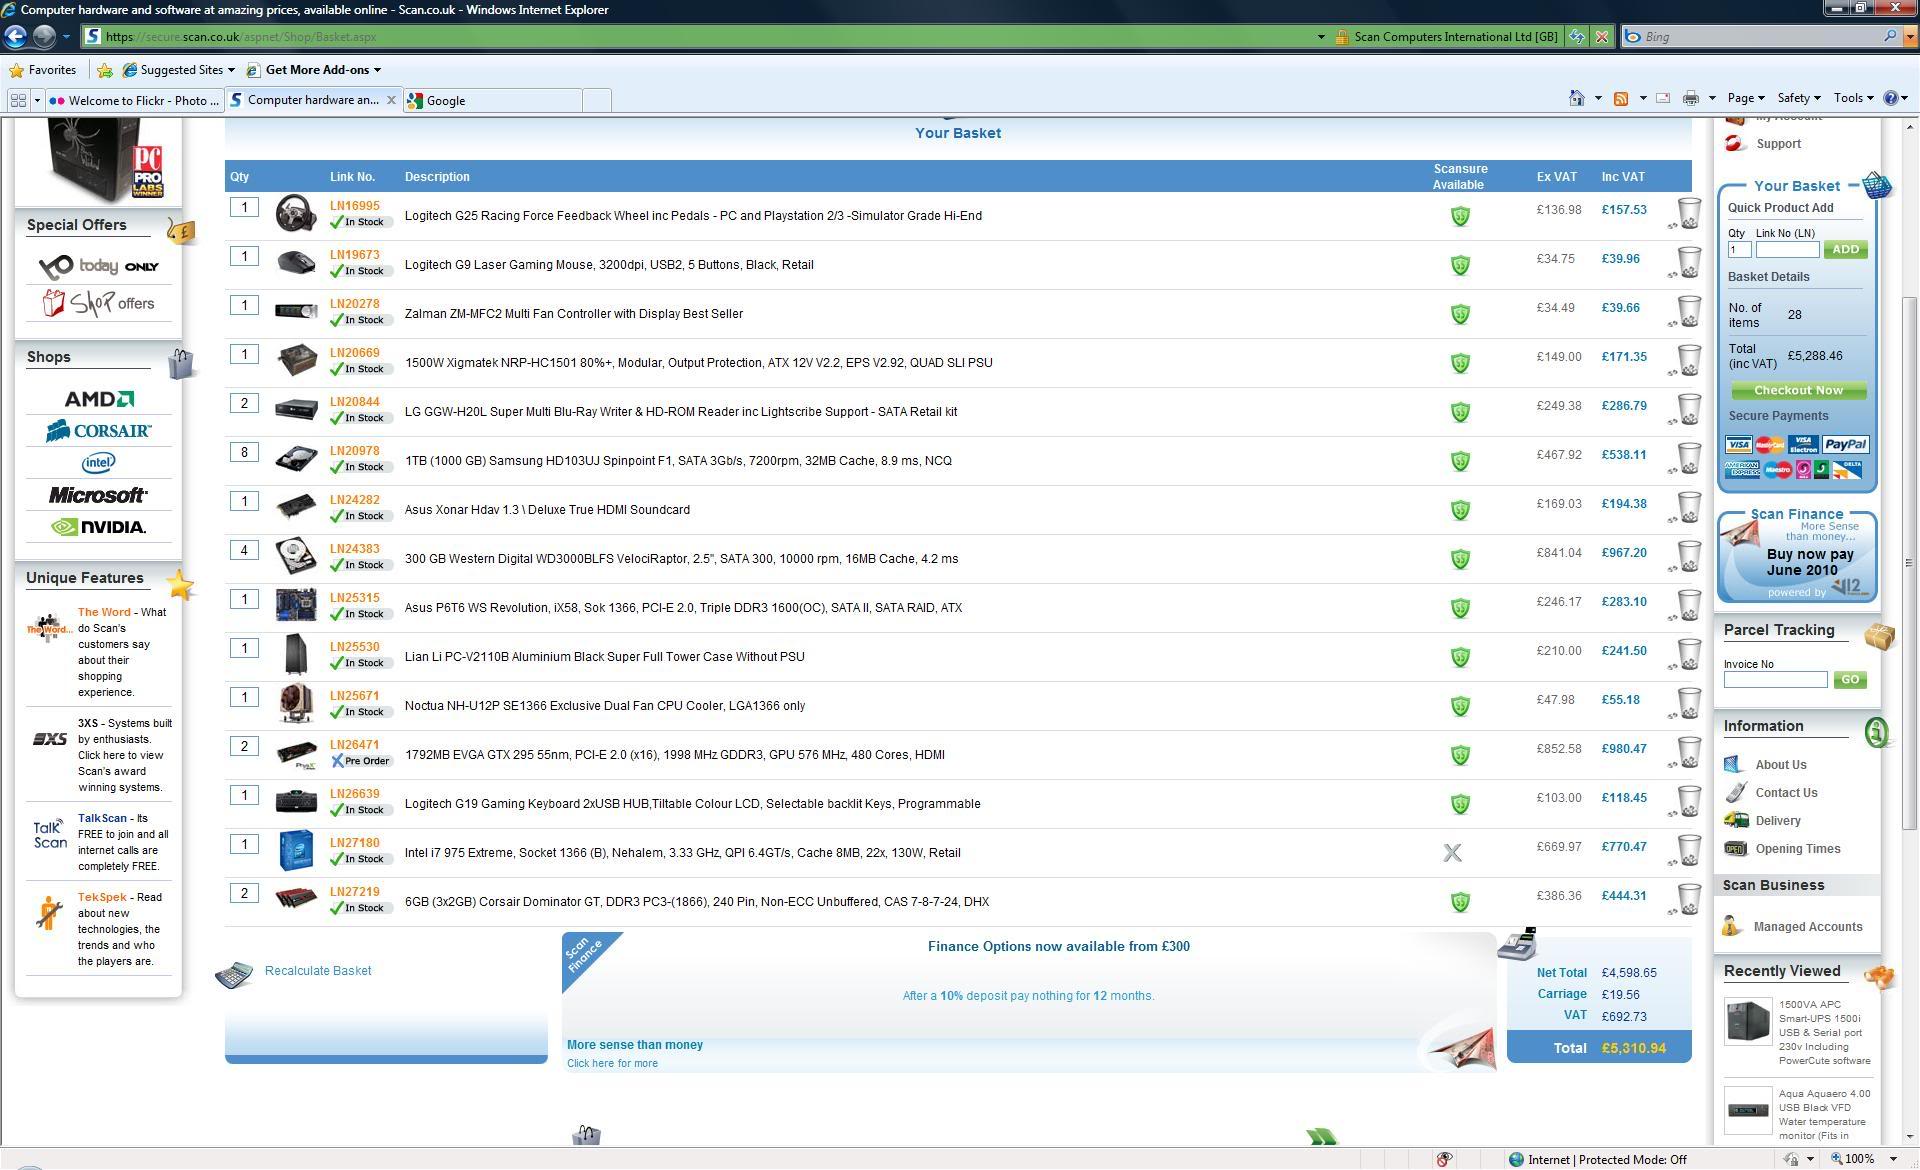Image resolution: width=1920 pixels, height=1170 pixels.
Task: Click the Invoice No tracking field
Action: [x=1775, y=680]
